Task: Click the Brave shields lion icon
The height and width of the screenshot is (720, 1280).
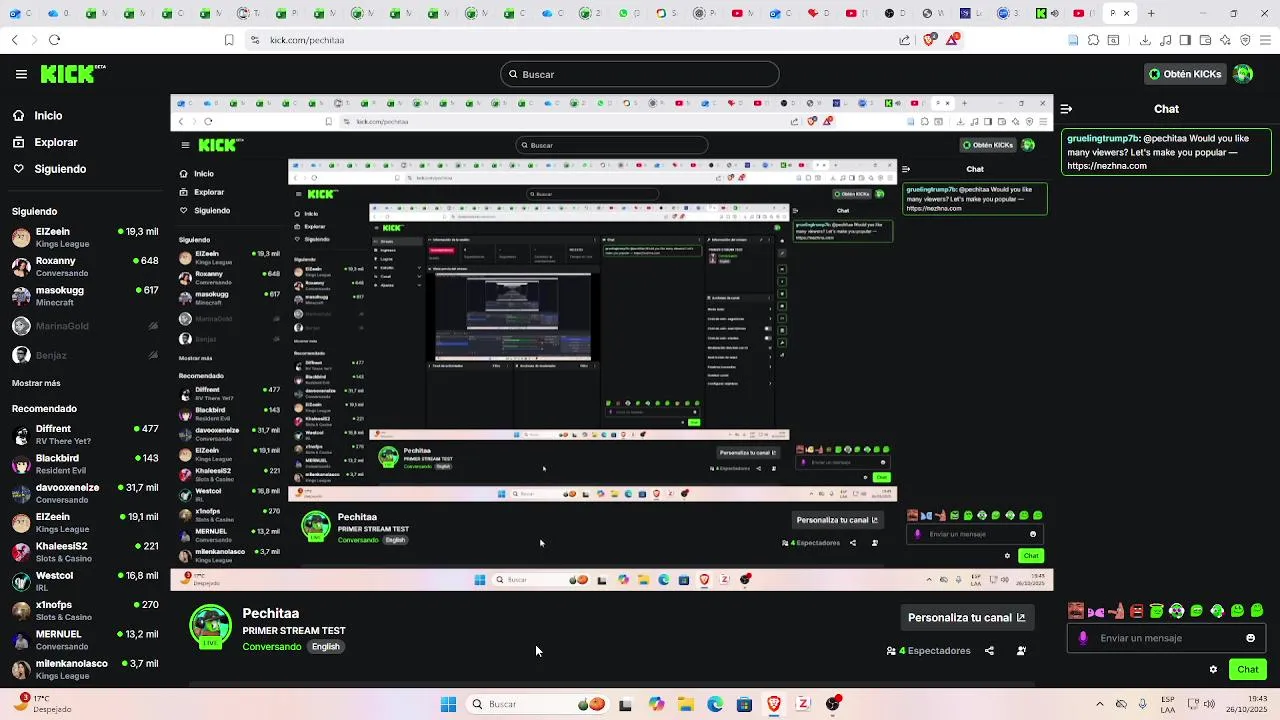Action: 929,40
